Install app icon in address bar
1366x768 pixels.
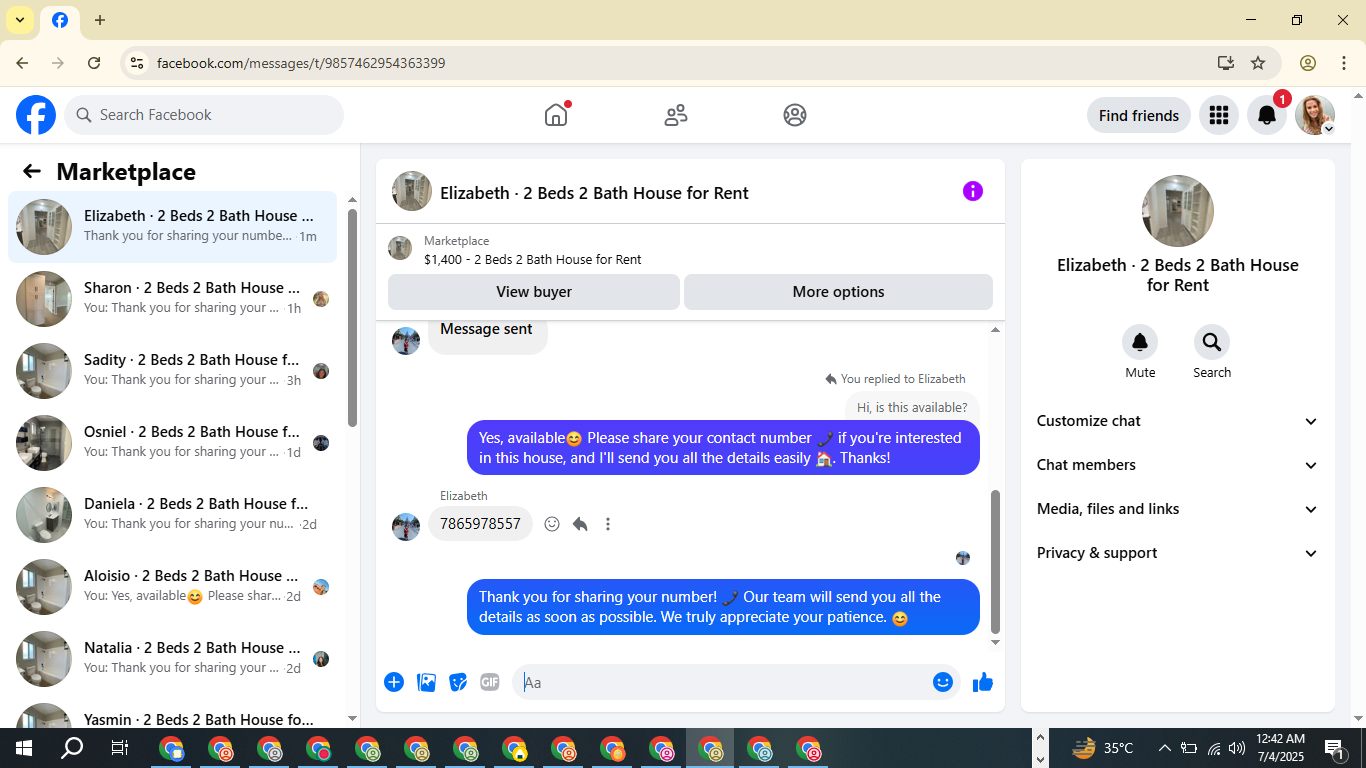tap(1226, 63)
